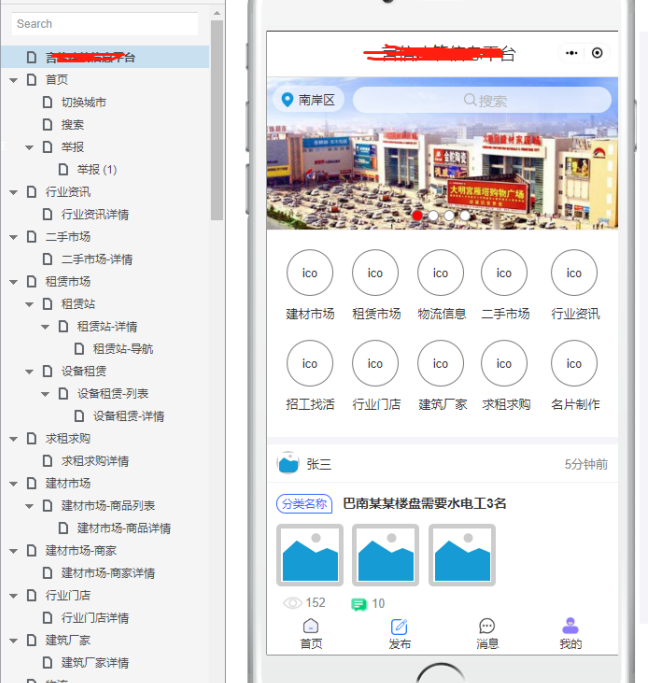Click the shopping plaza banner image

(x=442, y=153)
